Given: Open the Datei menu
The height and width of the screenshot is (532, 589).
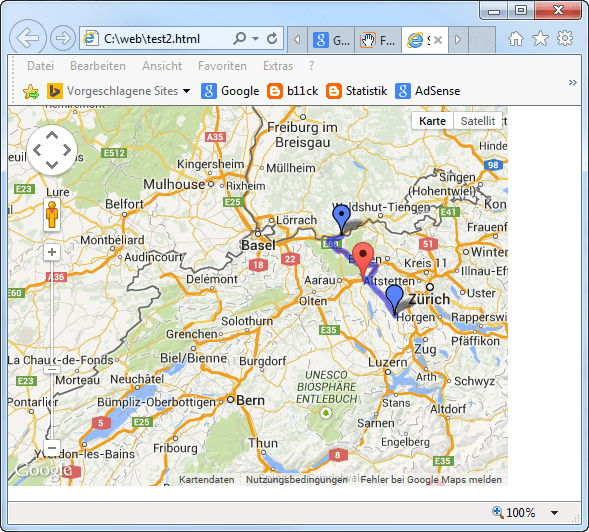Looking at the screenshot, I should coord(41,66).
